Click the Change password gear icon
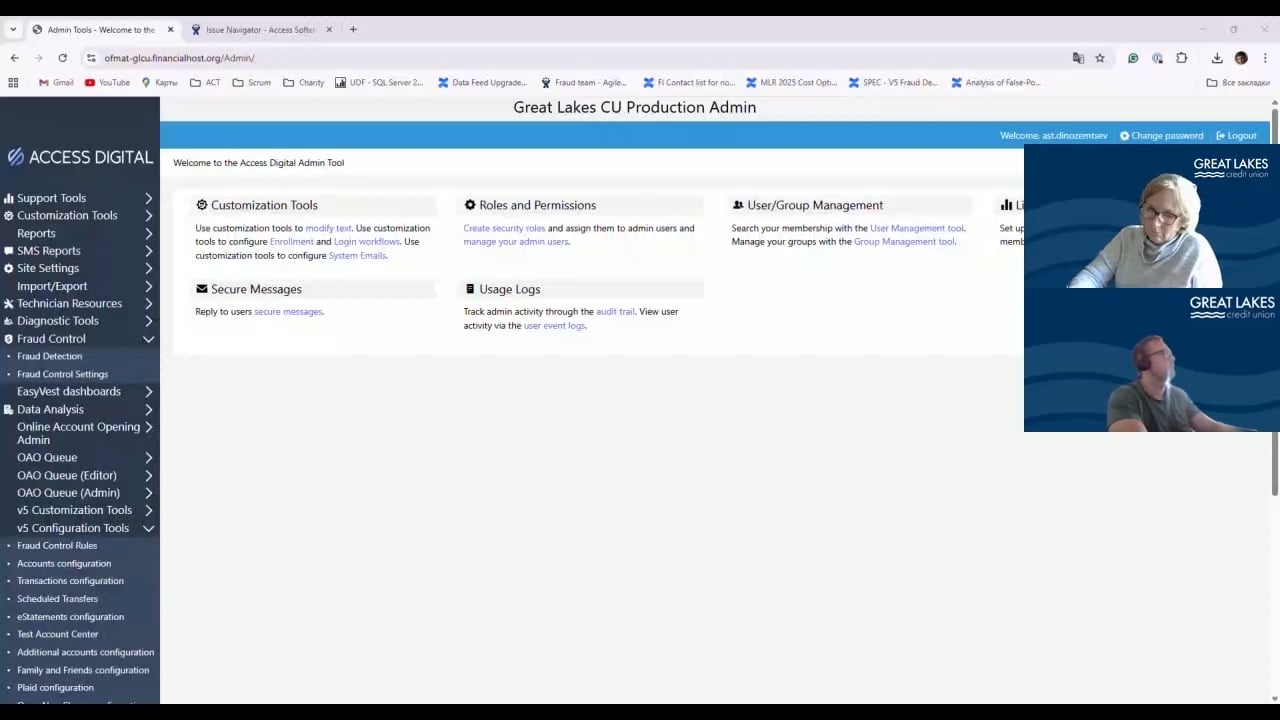1280x720 pixels. click(1124, 136)
